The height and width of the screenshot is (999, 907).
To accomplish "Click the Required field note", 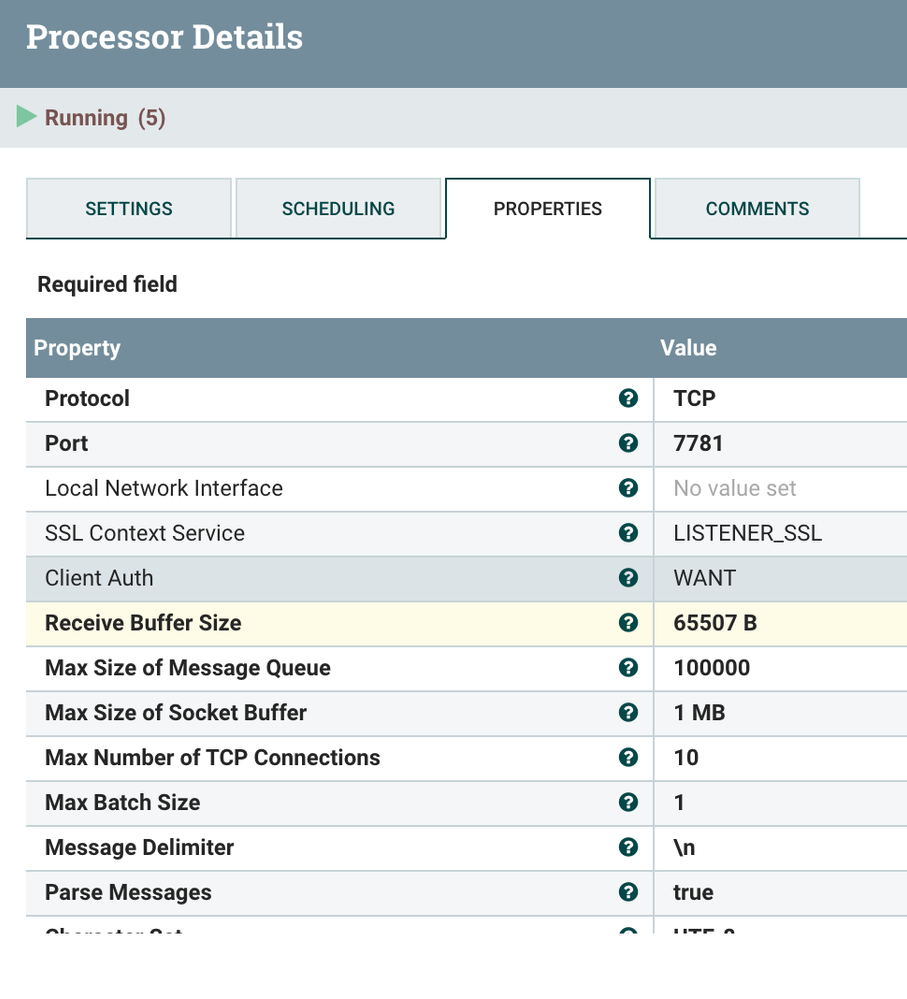I will pyautogui.click(x=107, y=284).
